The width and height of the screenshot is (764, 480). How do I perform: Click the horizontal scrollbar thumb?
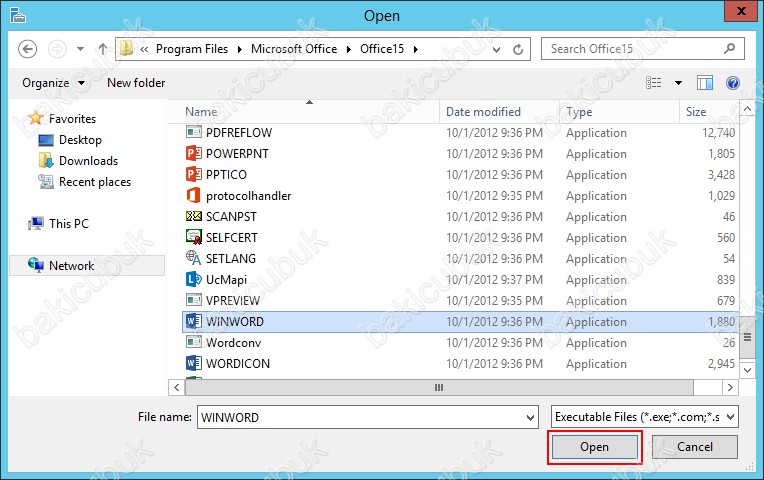(439, 387)
